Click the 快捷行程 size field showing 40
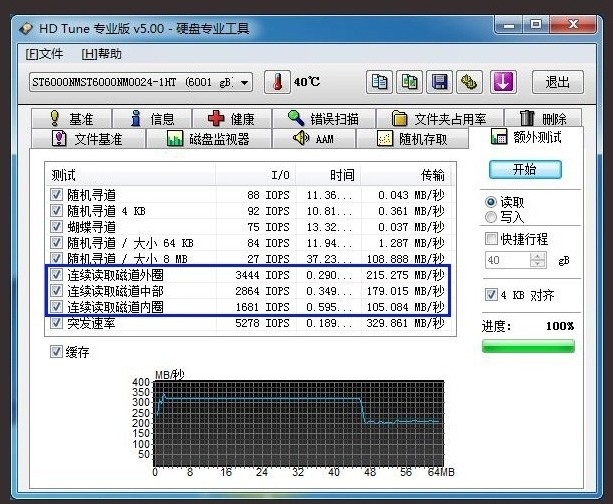Screen dimensions: 613x504 (x=507, y=260)
